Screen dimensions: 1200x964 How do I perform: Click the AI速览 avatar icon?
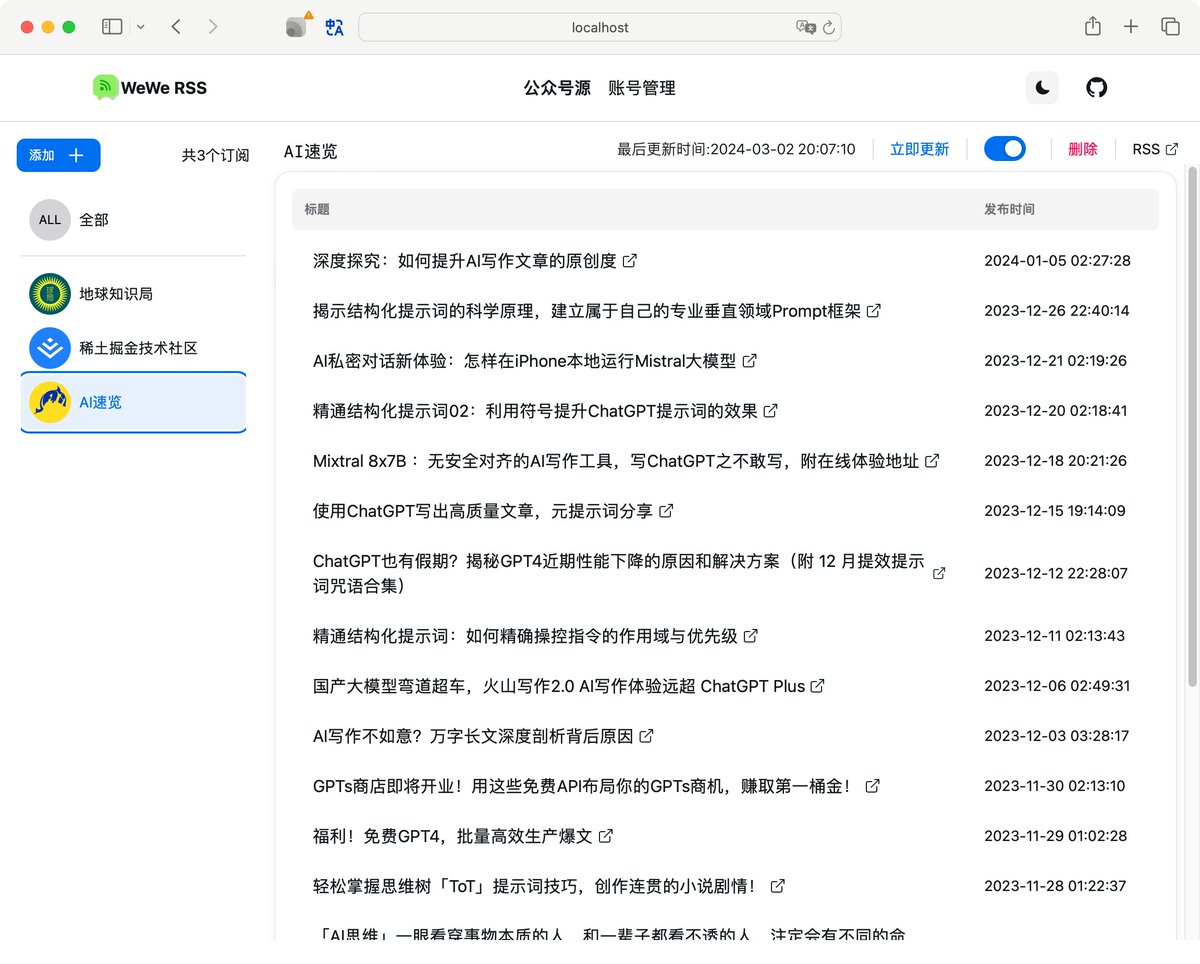(x=50, y=402)
